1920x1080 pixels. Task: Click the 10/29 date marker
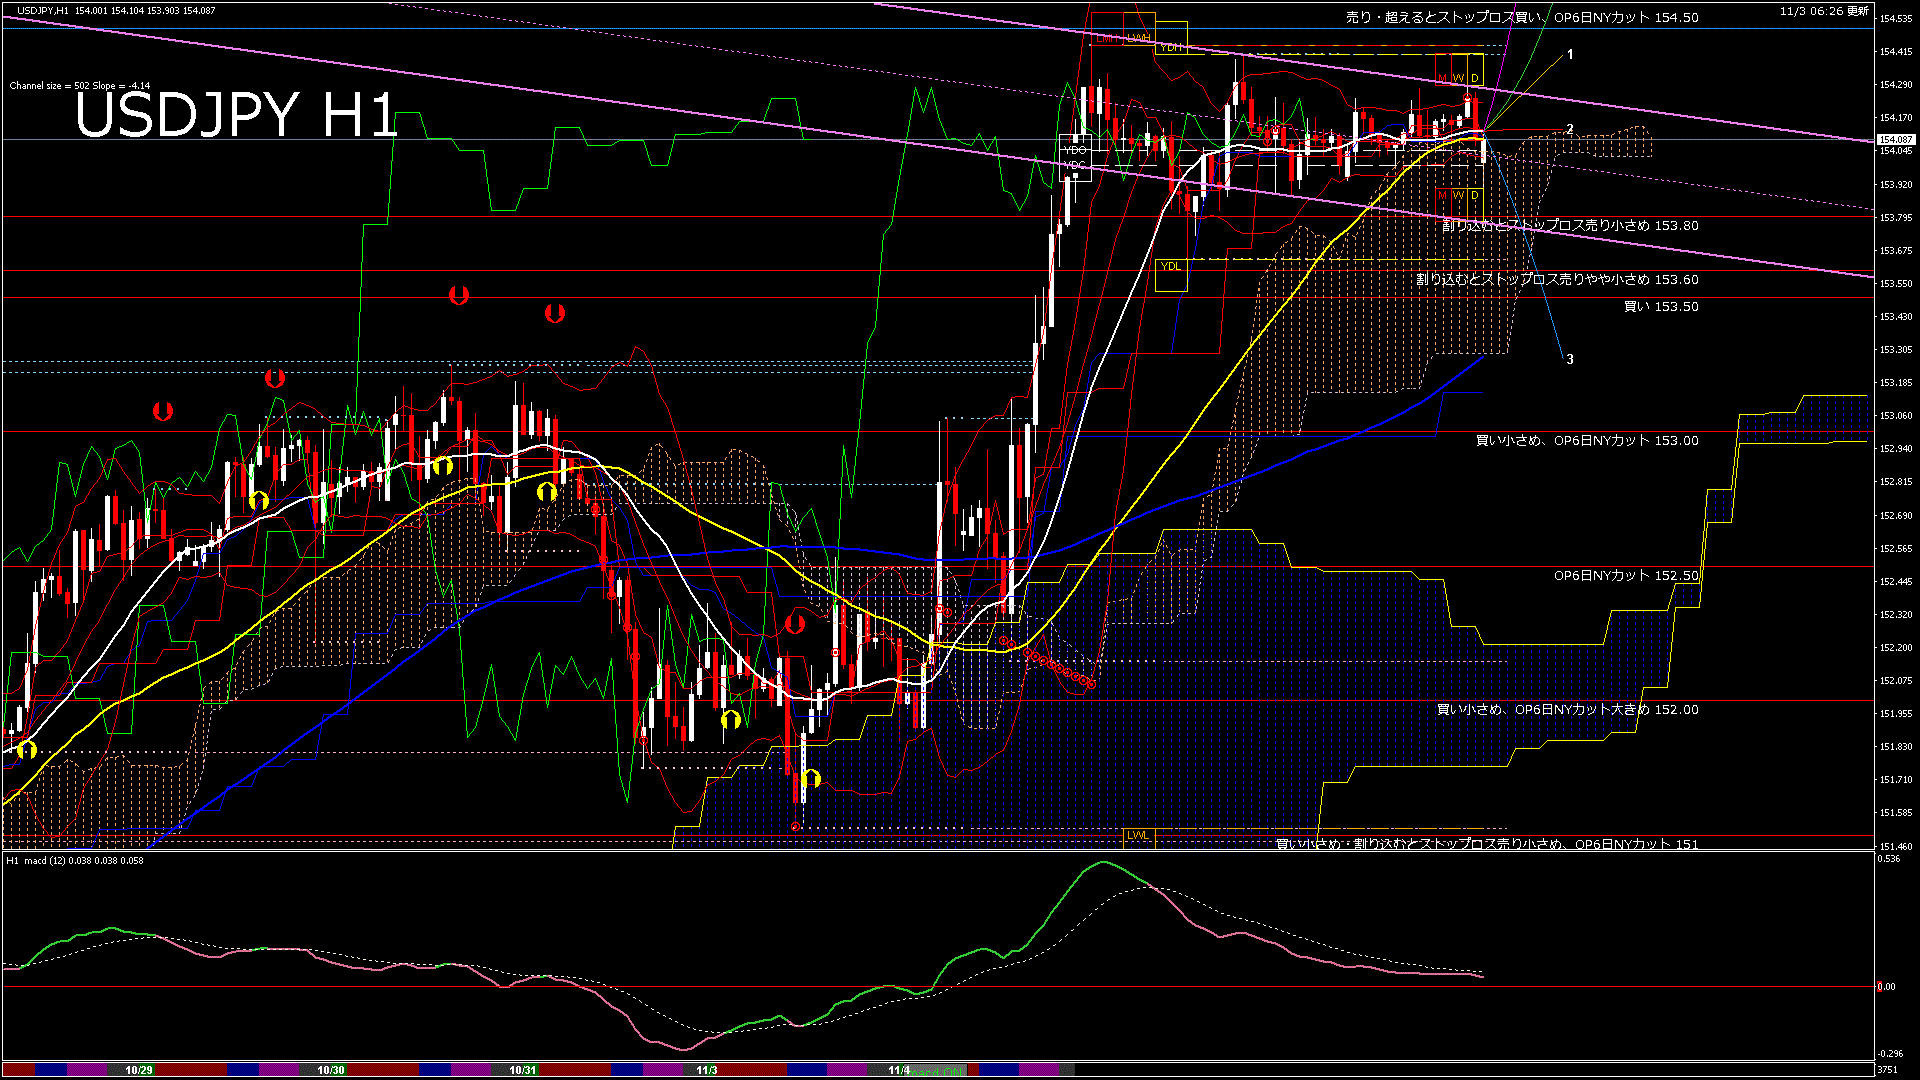coord(139,1070)
